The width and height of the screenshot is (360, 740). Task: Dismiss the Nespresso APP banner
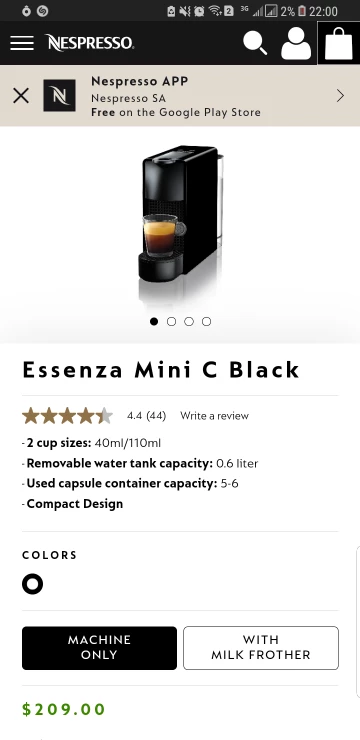tap(21, 96)
